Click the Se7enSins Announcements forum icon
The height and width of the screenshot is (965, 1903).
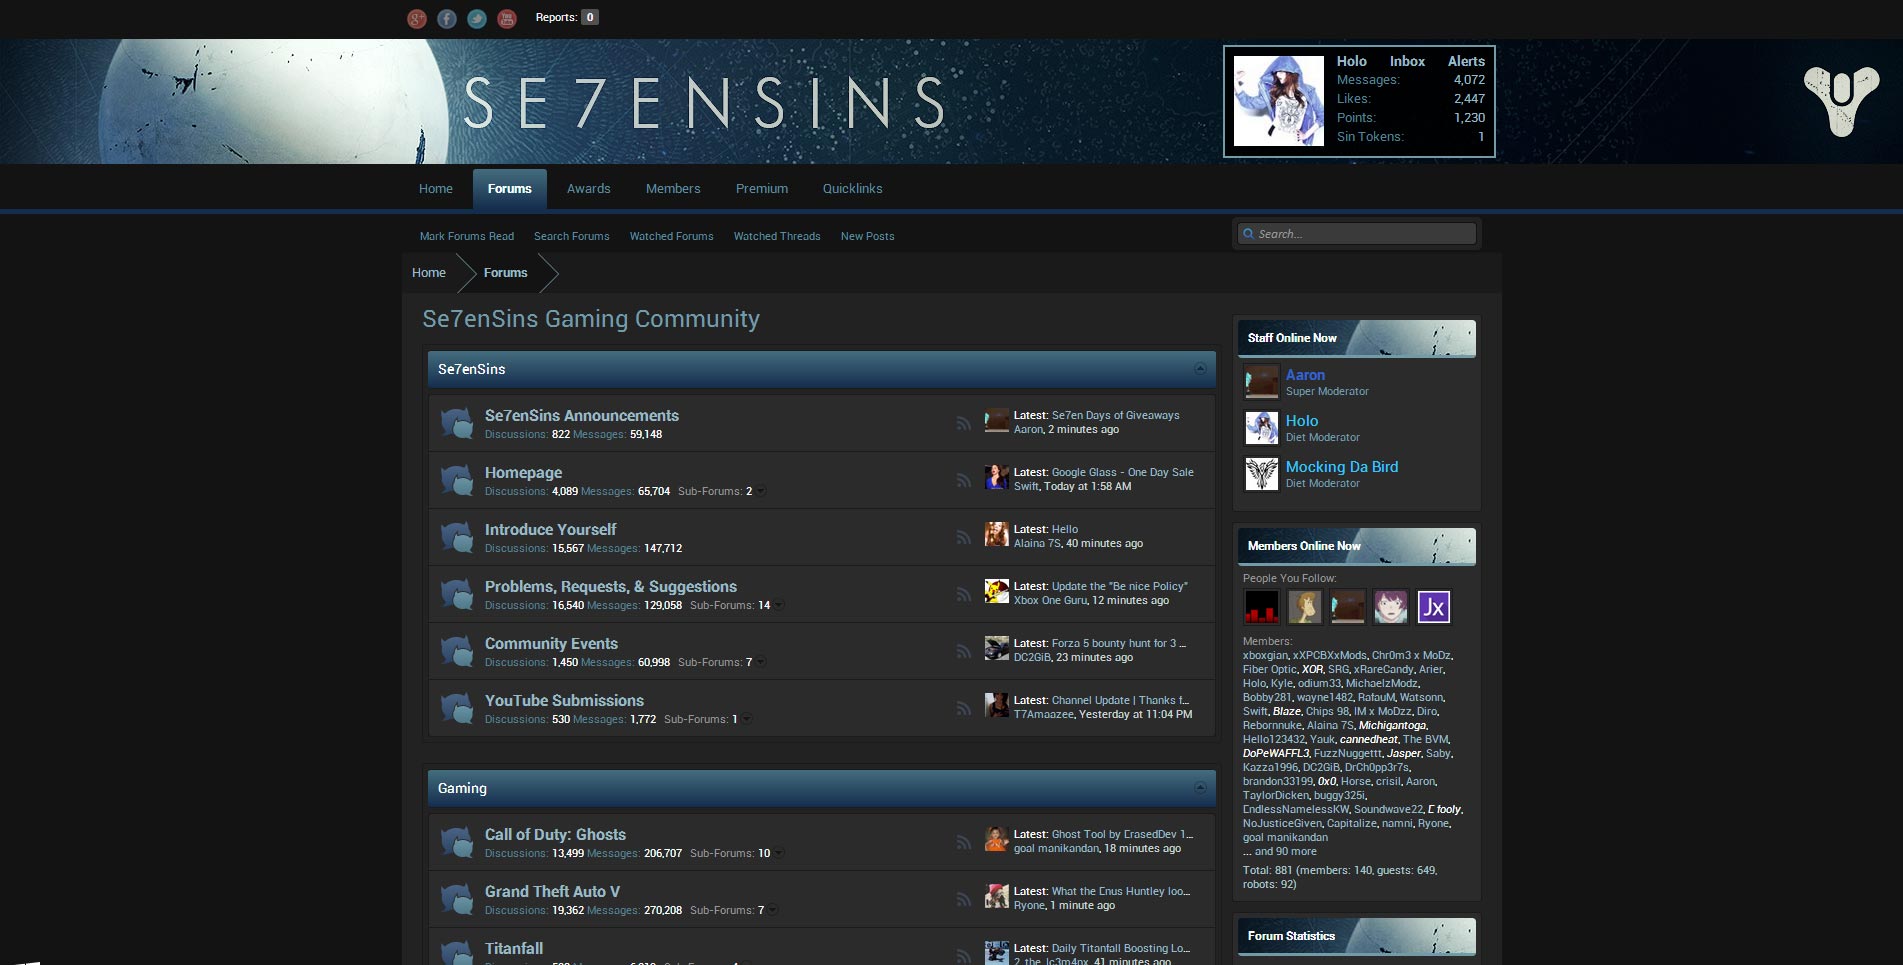(x=457, y=423)
